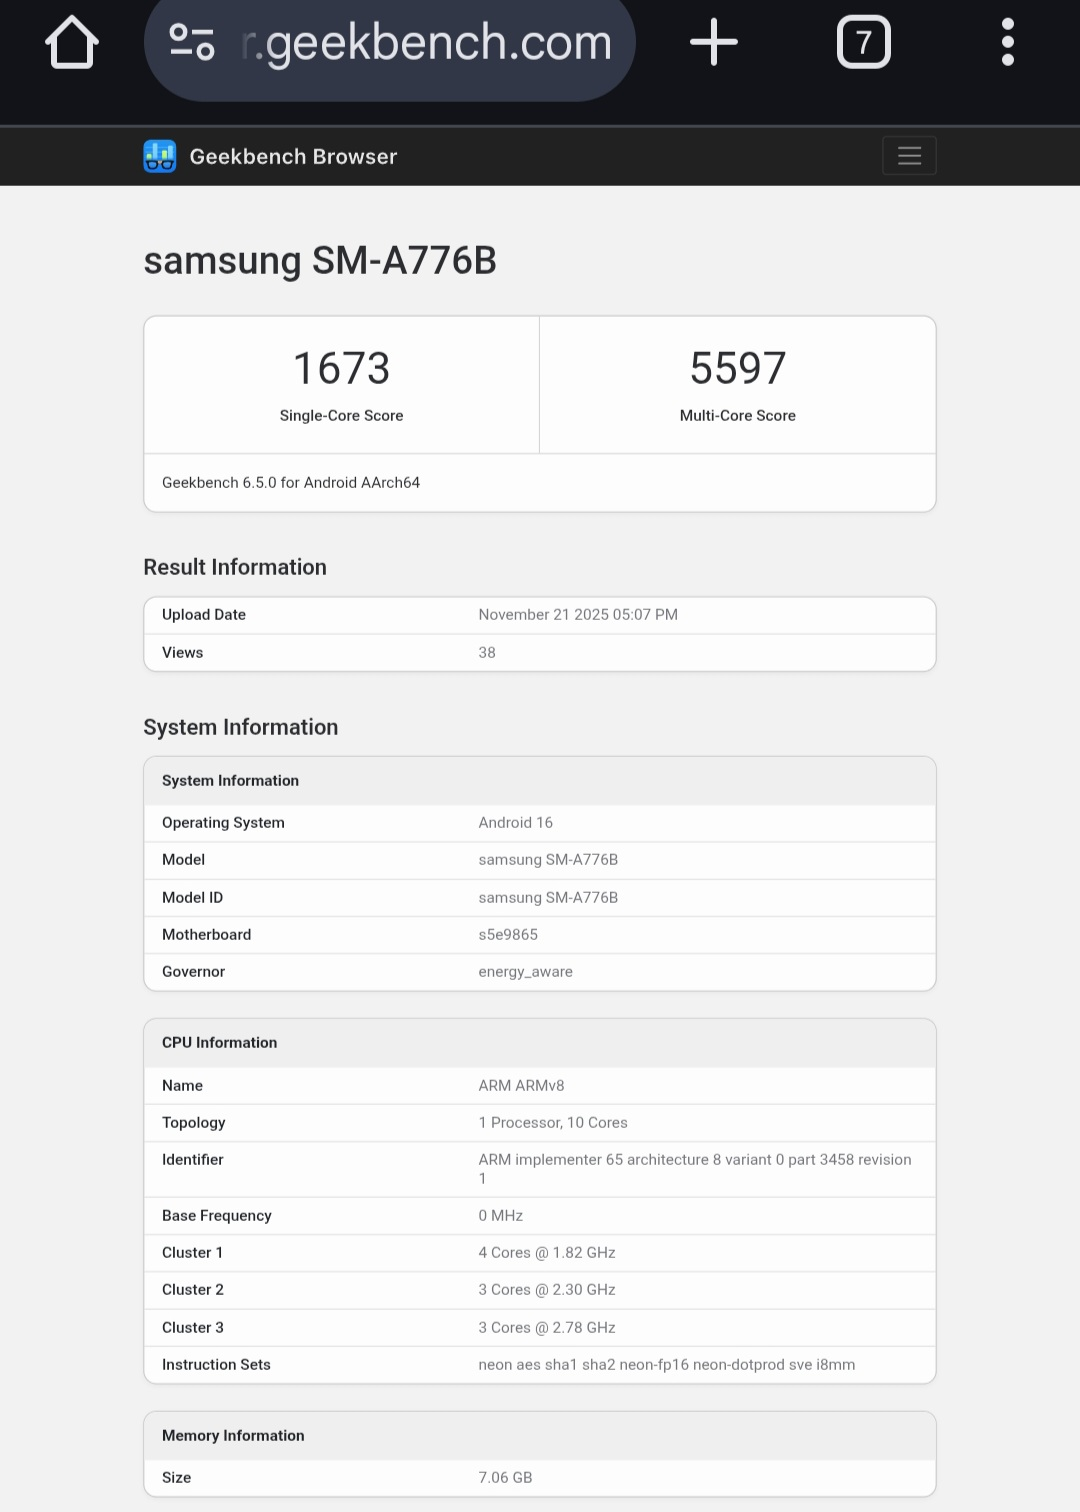Click the Memory Information table header
1080x1512 pixels.
click(540, 1435)
